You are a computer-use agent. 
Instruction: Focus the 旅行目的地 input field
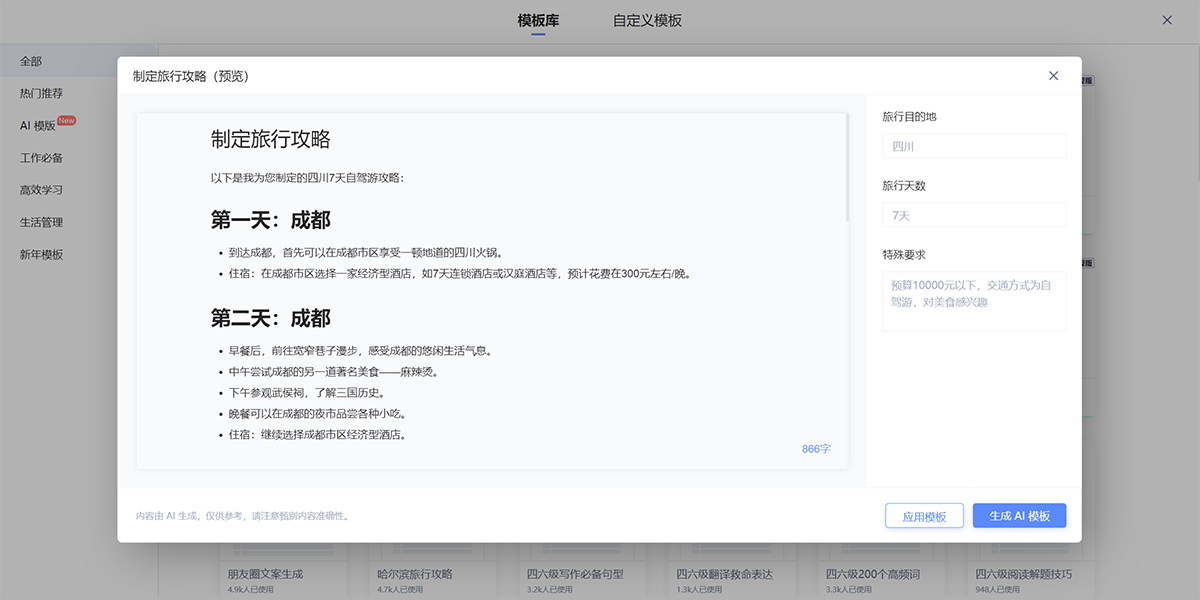tap(974, 147)
